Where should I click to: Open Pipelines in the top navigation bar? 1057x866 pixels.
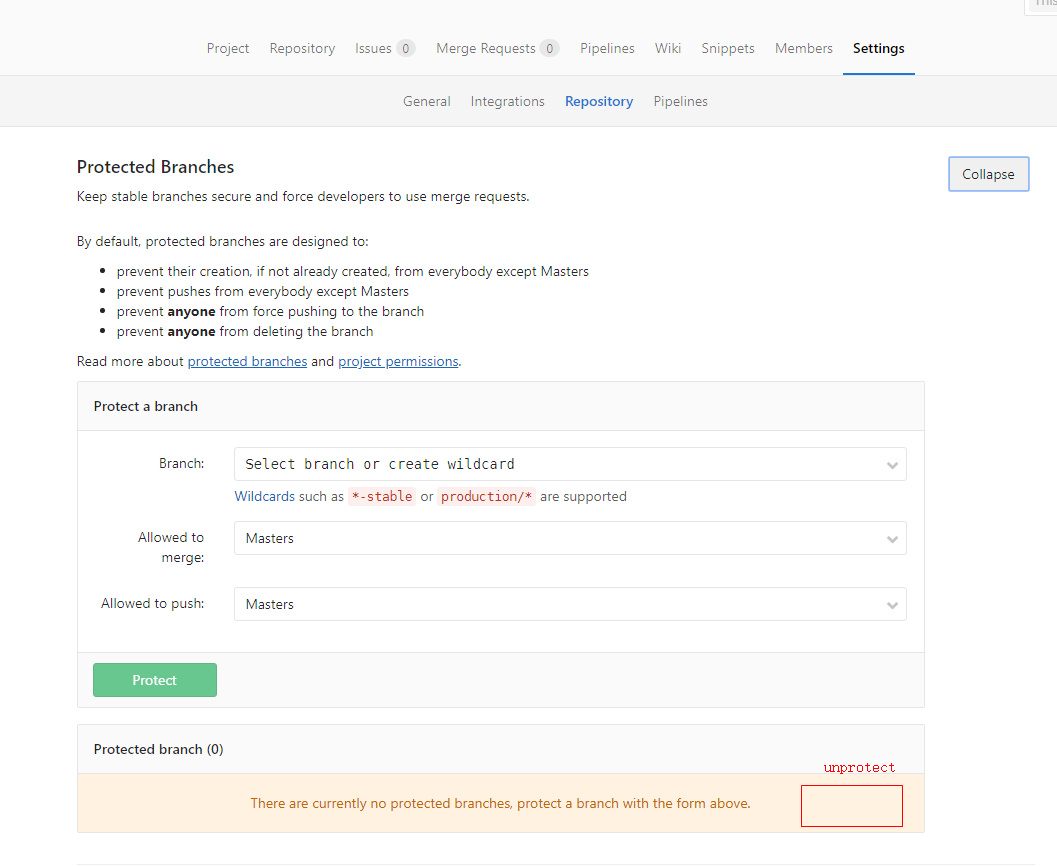point(607,48)
